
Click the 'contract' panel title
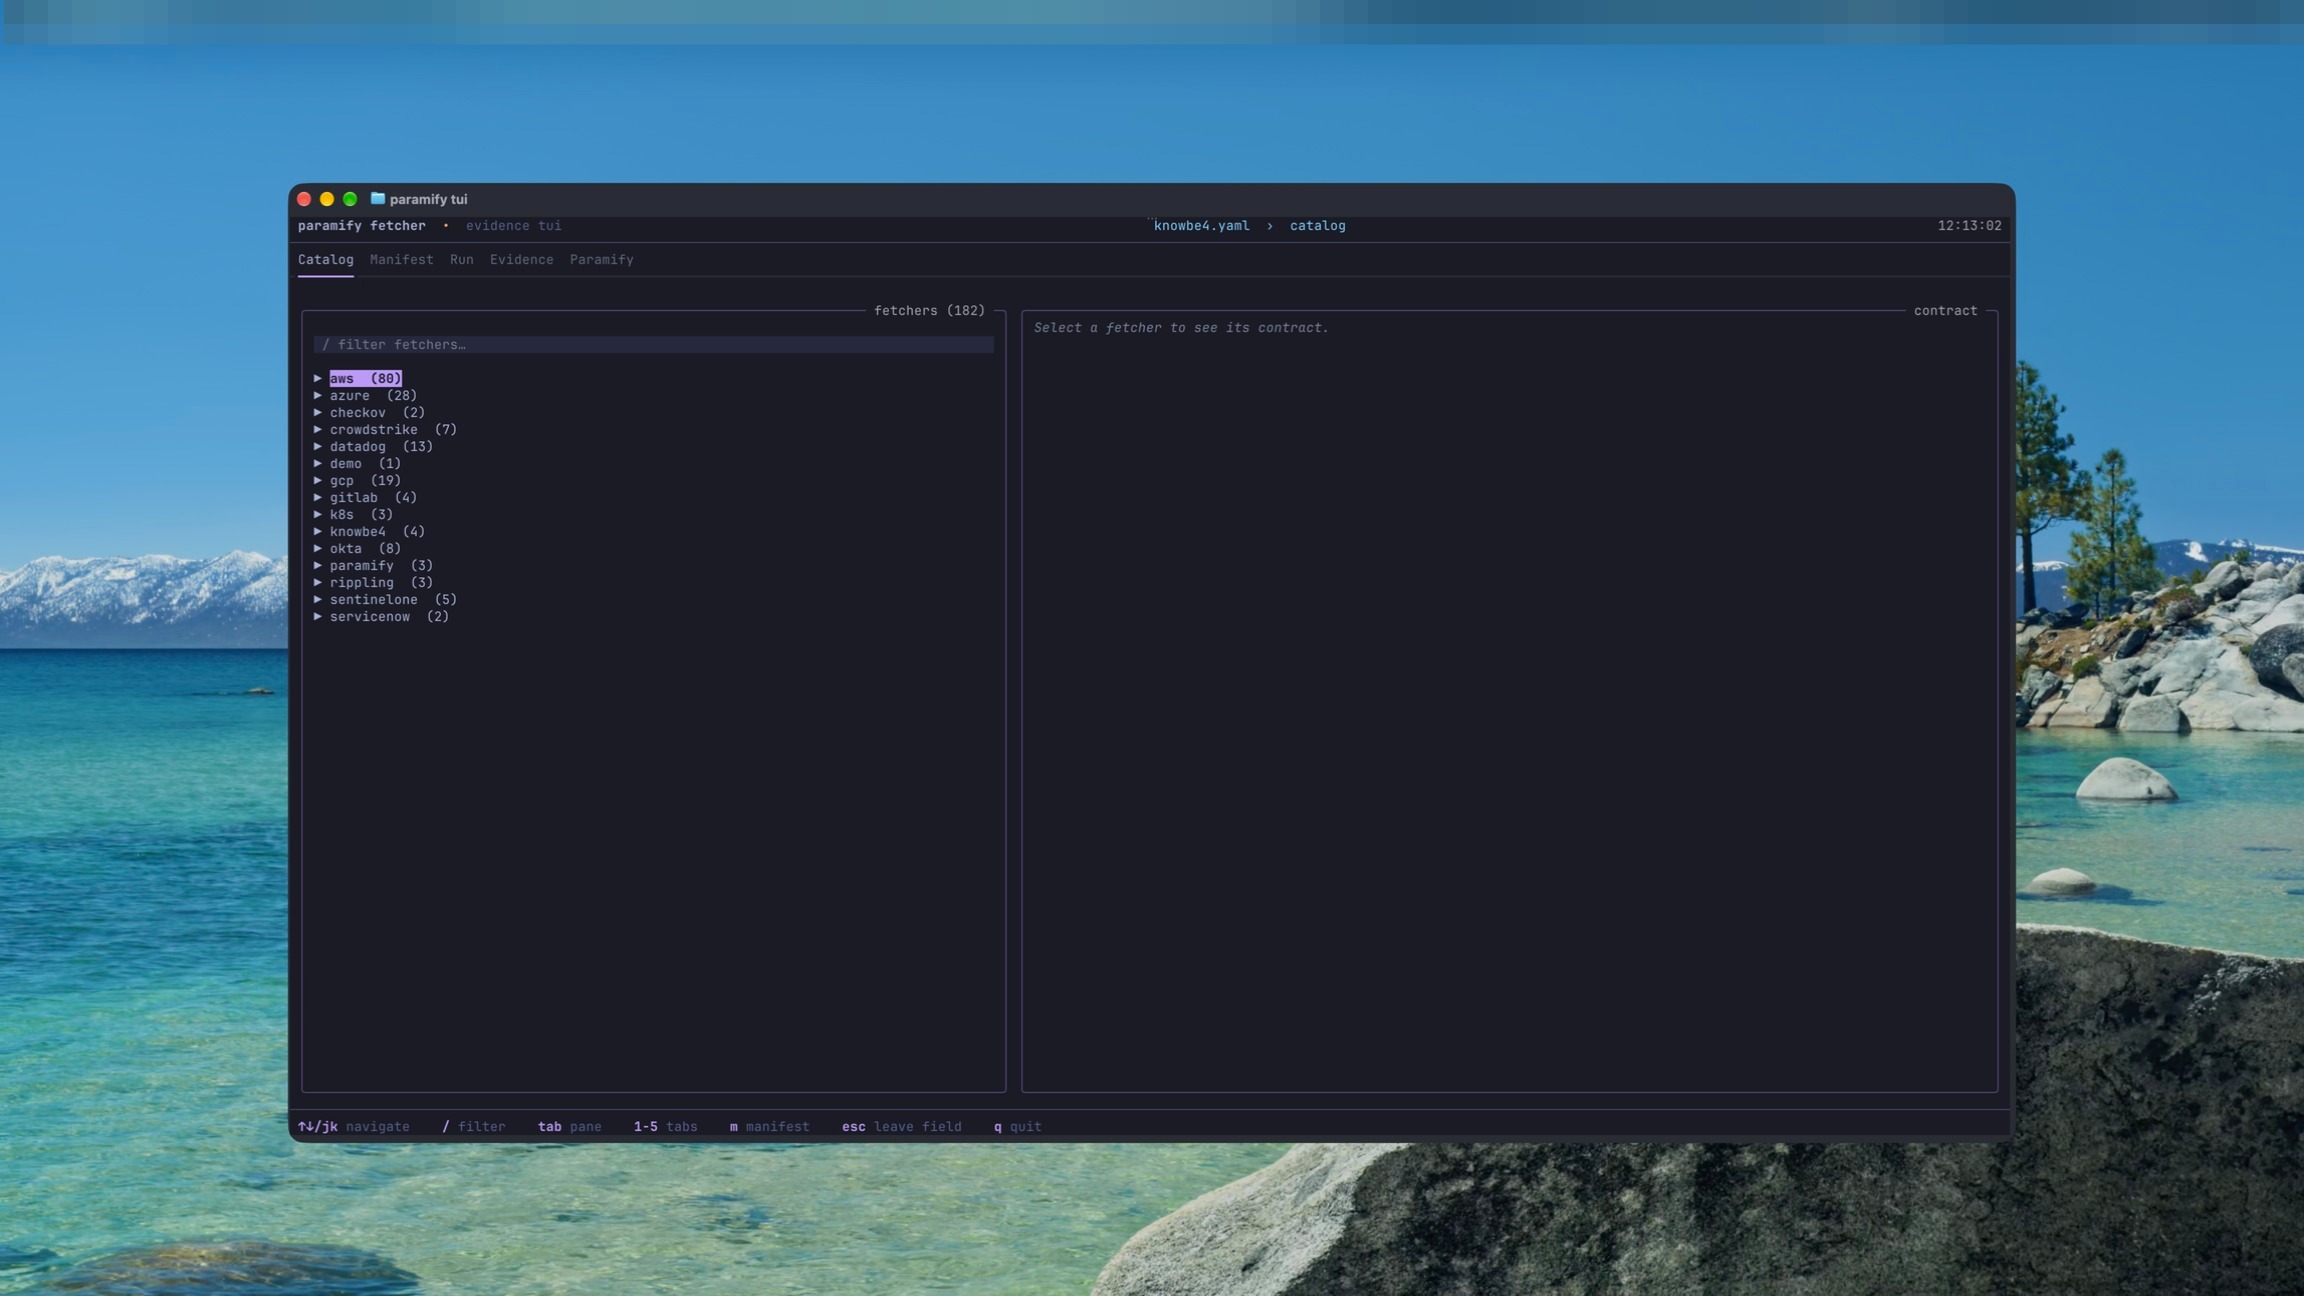[x=1945, y=310]
